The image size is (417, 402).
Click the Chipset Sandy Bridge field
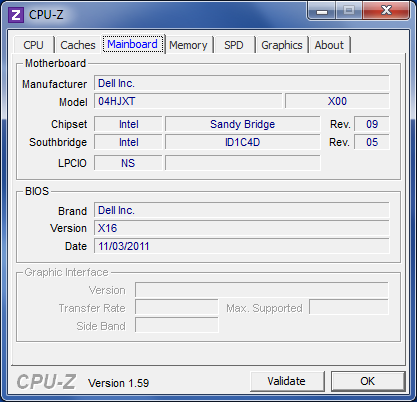[243, 124]
